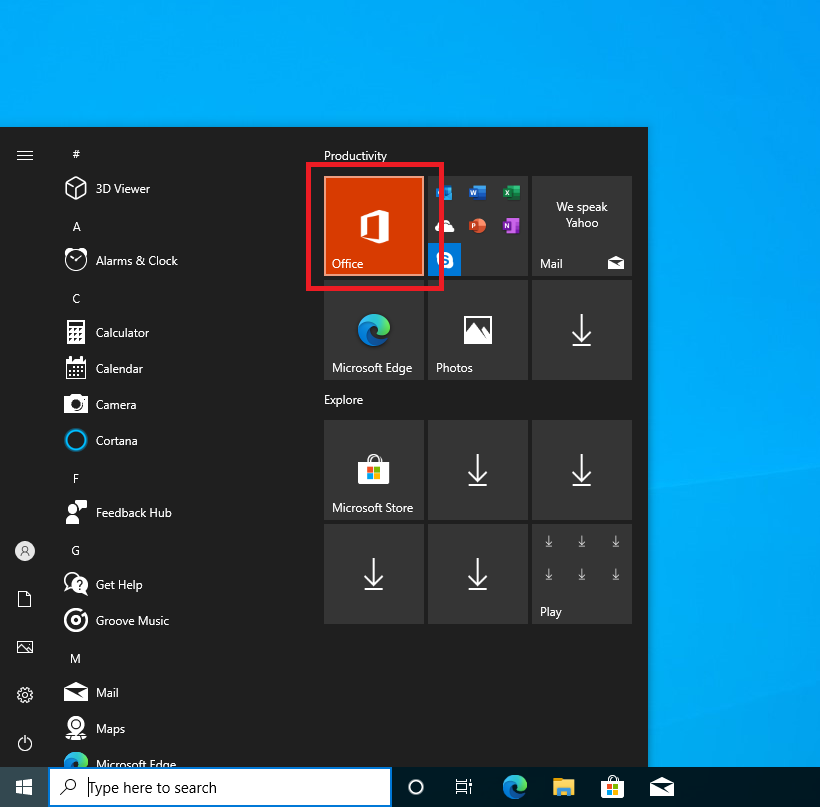This screenshot has height=807, width=820.
Task: Open the user account icon in sidebar
Action: (x=25, y=551)
